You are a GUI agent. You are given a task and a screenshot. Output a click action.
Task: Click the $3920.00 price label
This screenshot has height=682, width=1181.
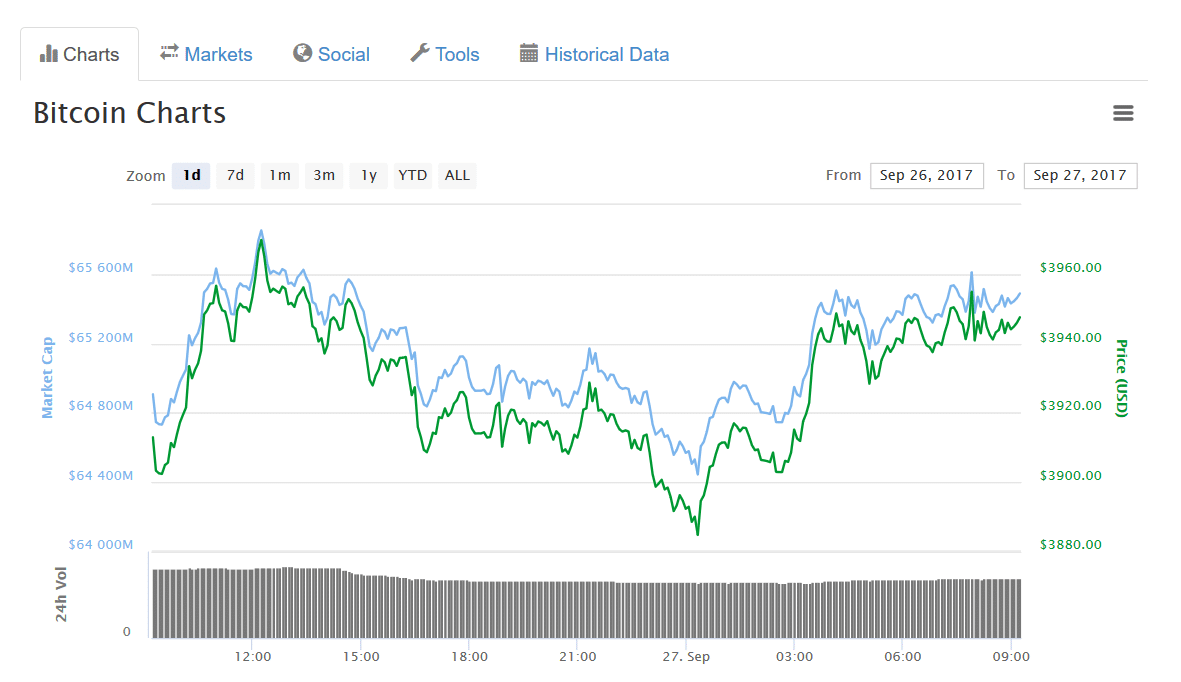[1070, 405]
